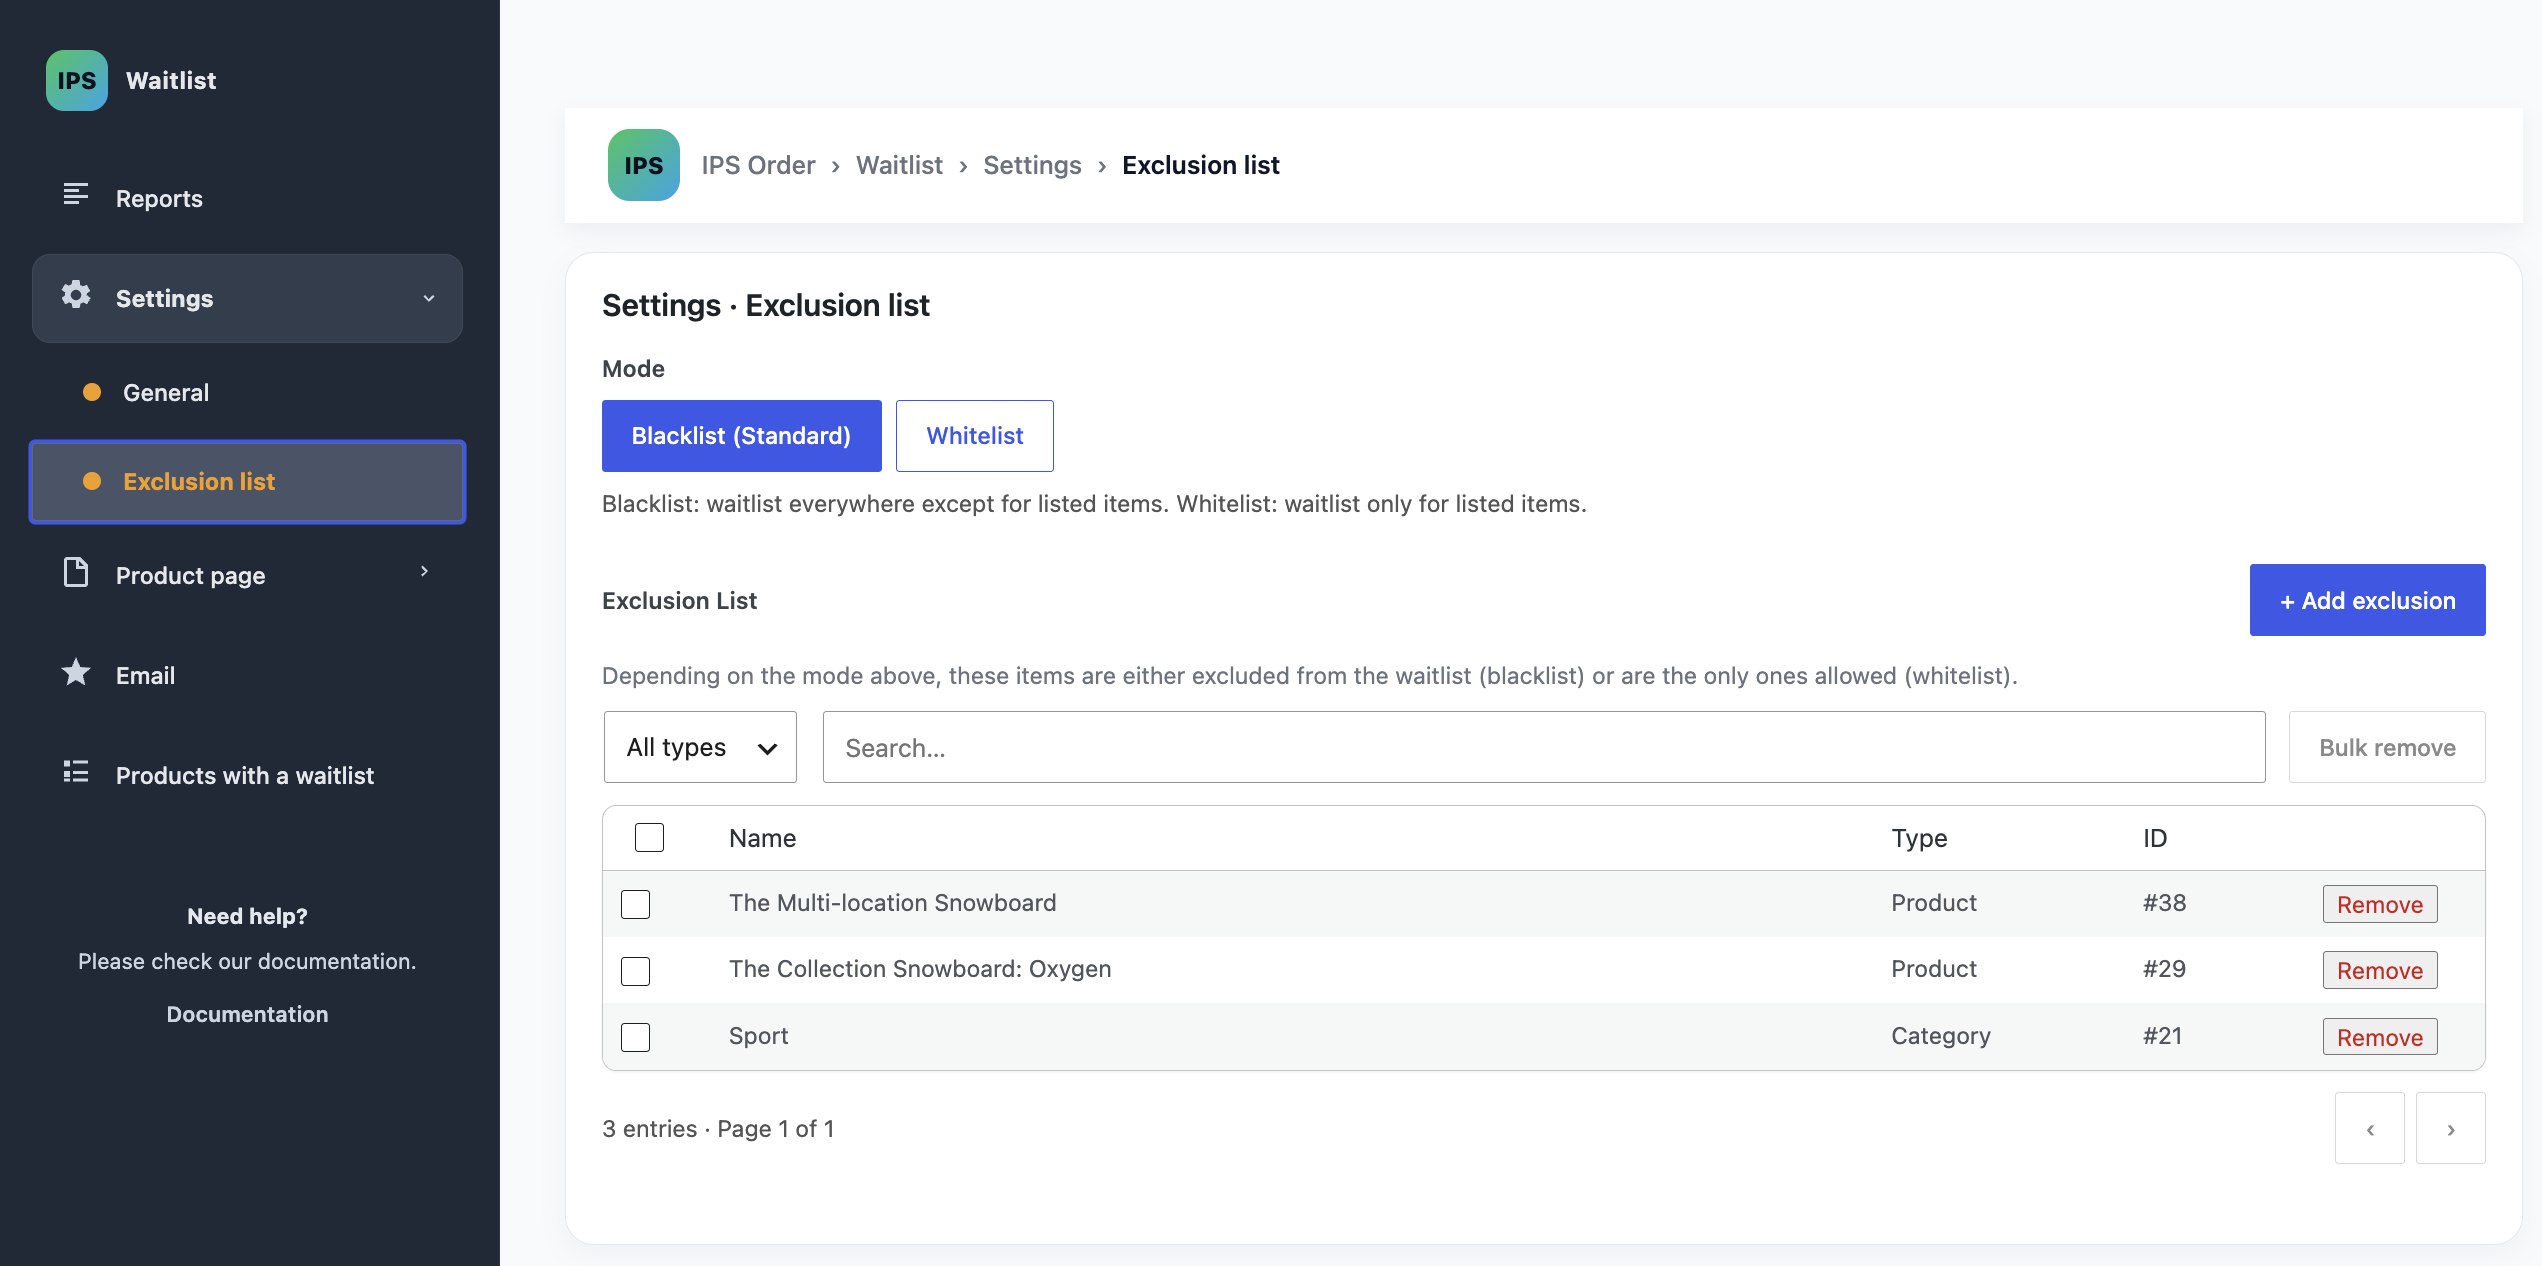Click the orange dot beside Exclusion list

click(x=92, y=481)
